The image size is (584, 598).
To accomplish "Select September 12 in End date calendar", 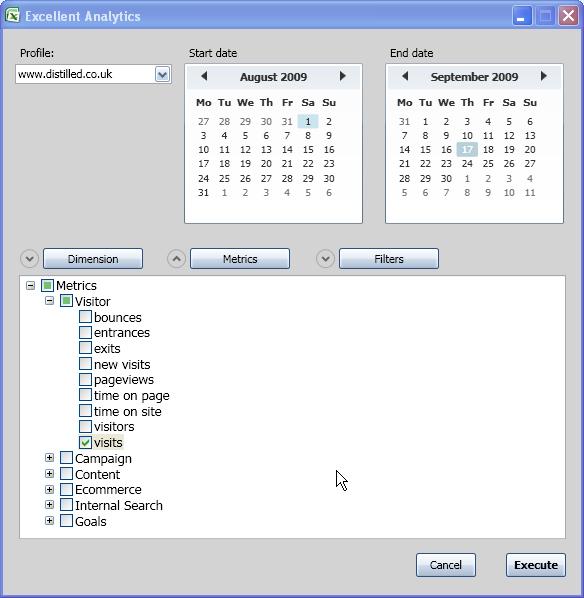I will [509, 135].
